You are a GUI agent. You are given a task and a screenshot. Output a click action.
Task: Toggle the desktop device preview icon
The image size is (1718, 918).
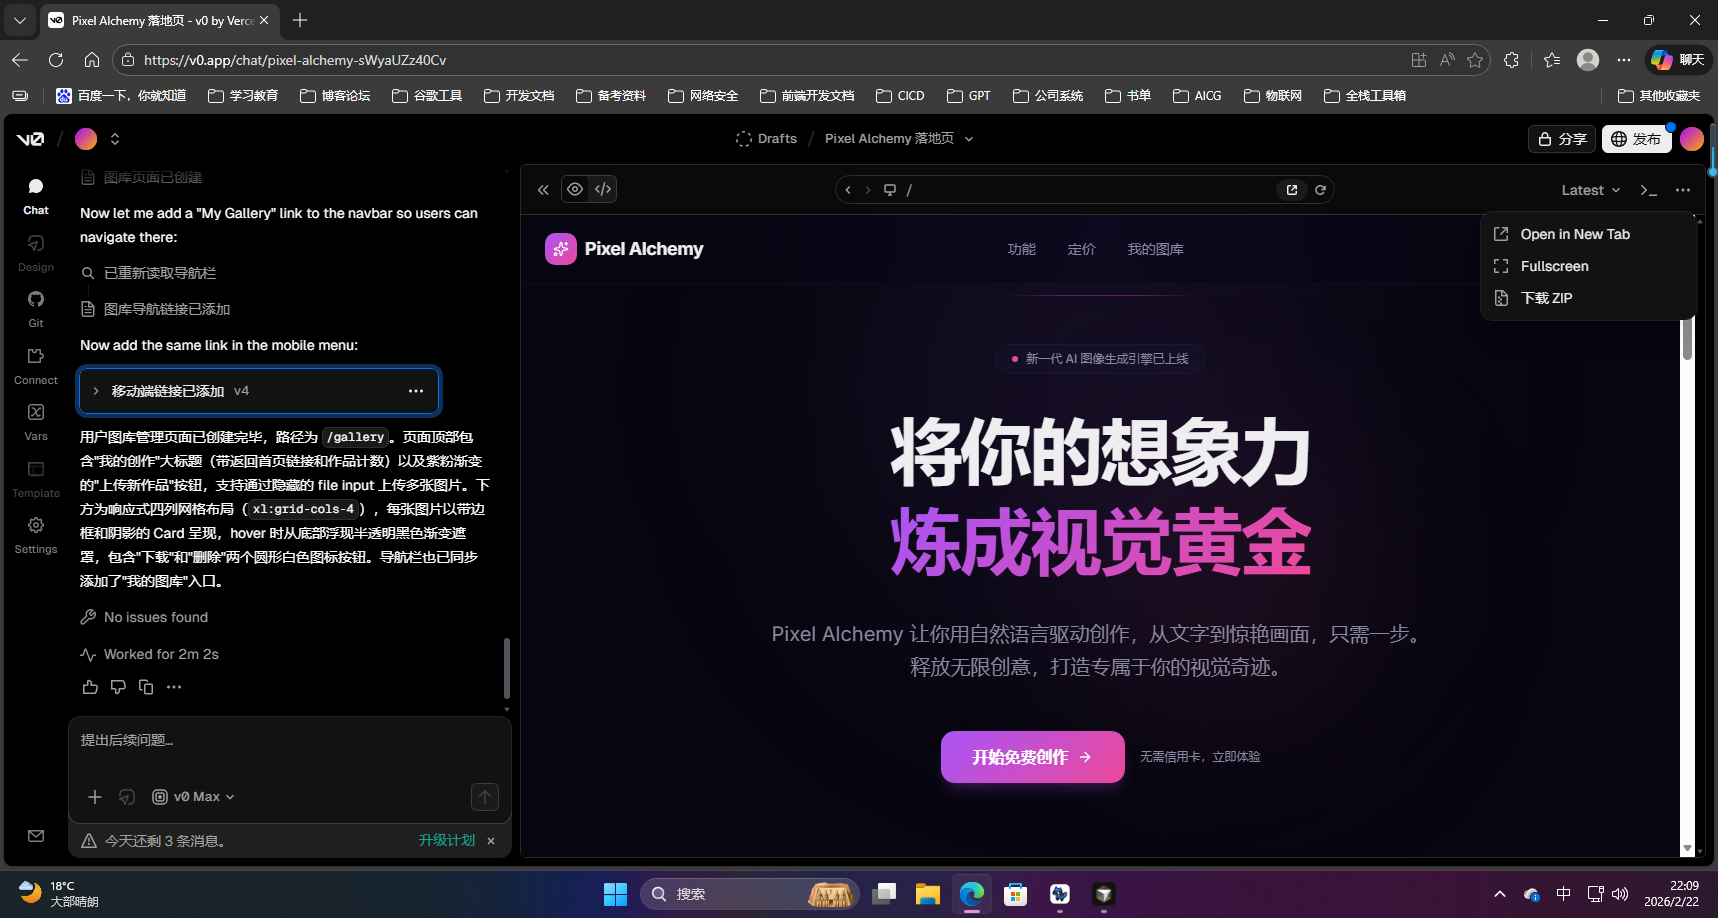[889, 189]
